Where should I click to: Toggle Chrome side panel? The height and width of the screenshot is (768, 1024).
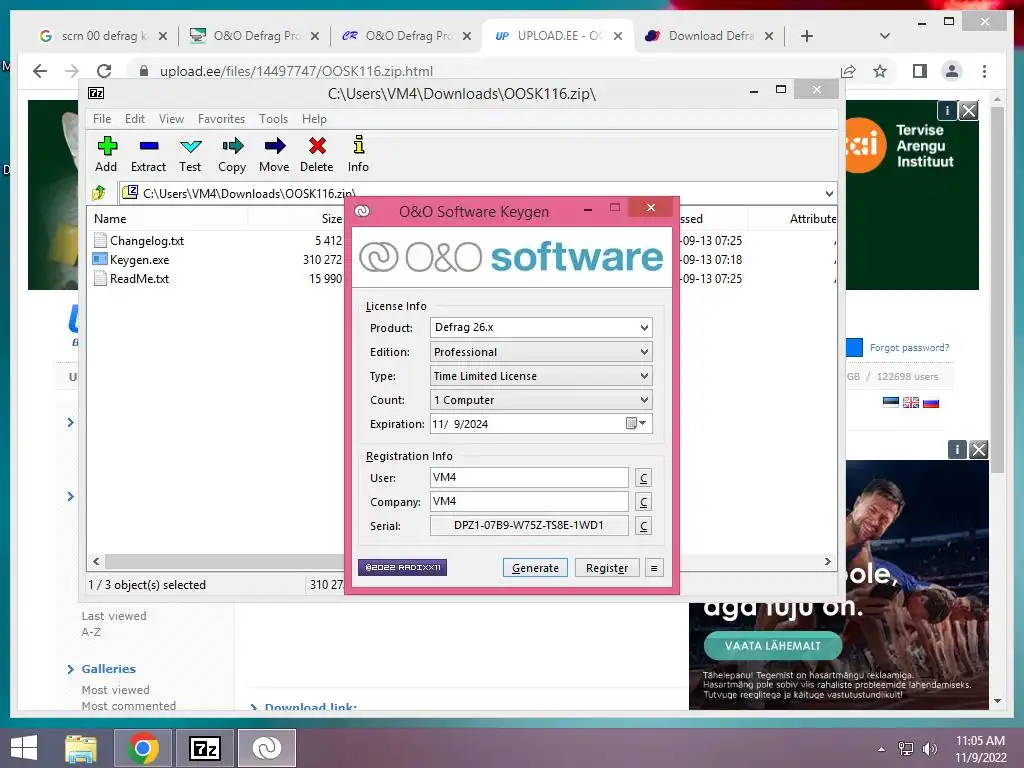[920, 71]
